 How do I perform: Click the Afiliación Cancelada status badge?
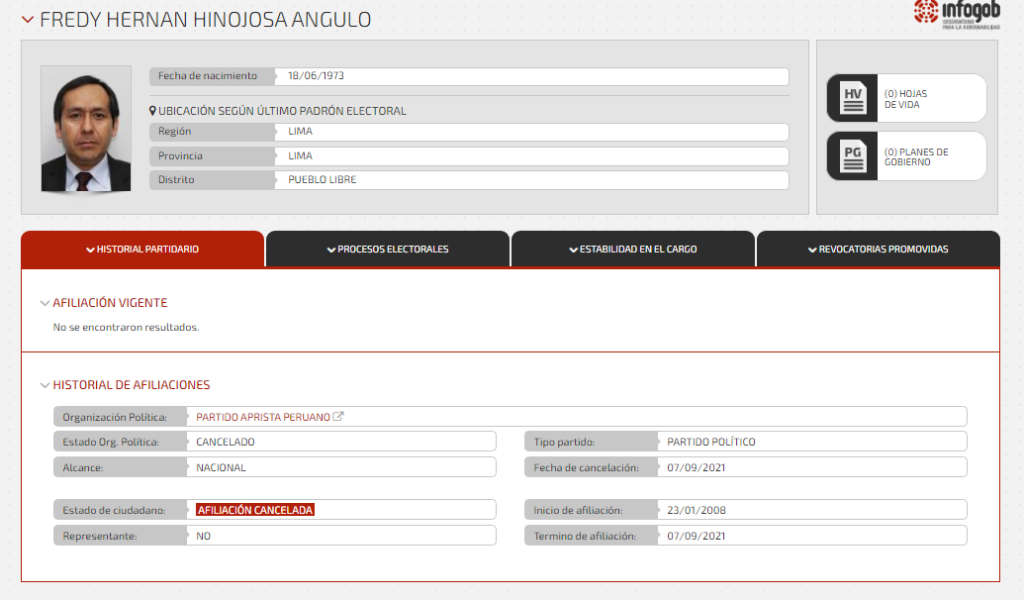pyautogui.click(x=255, y=510)
